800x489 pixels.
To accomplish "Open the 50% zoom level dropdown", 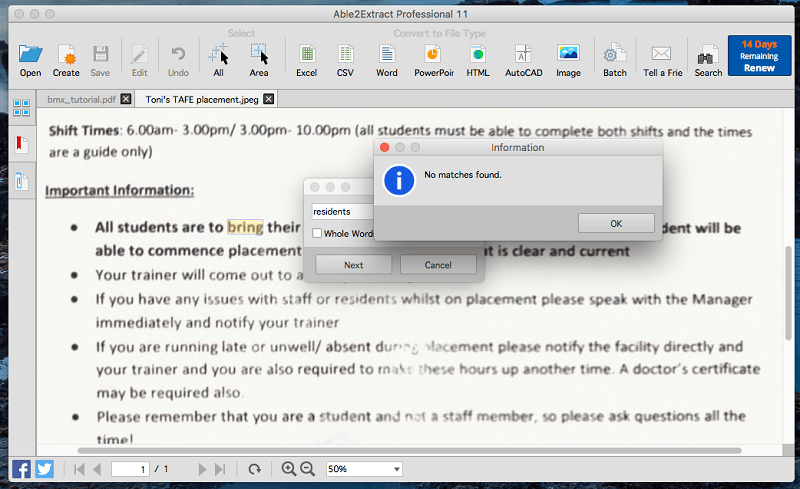I will pos(364,469).
